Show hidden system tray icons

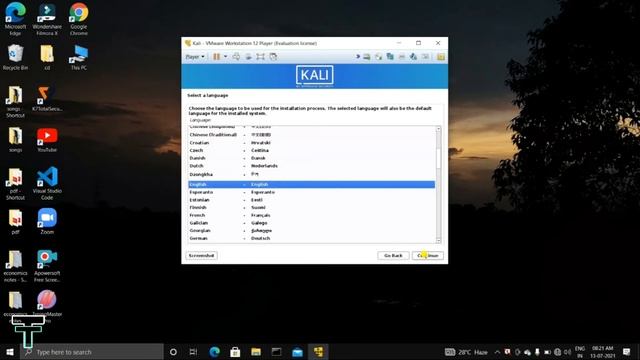click(497, 352)
